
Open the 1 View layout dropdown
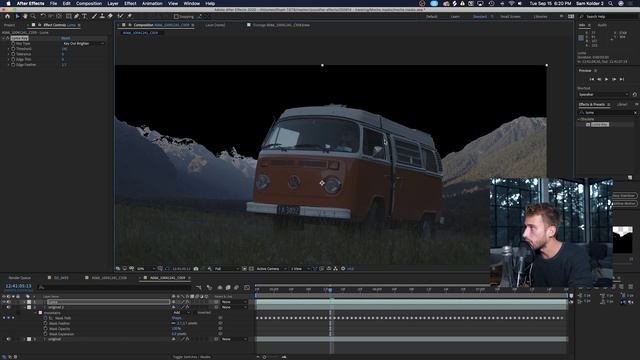coord(299,269)
